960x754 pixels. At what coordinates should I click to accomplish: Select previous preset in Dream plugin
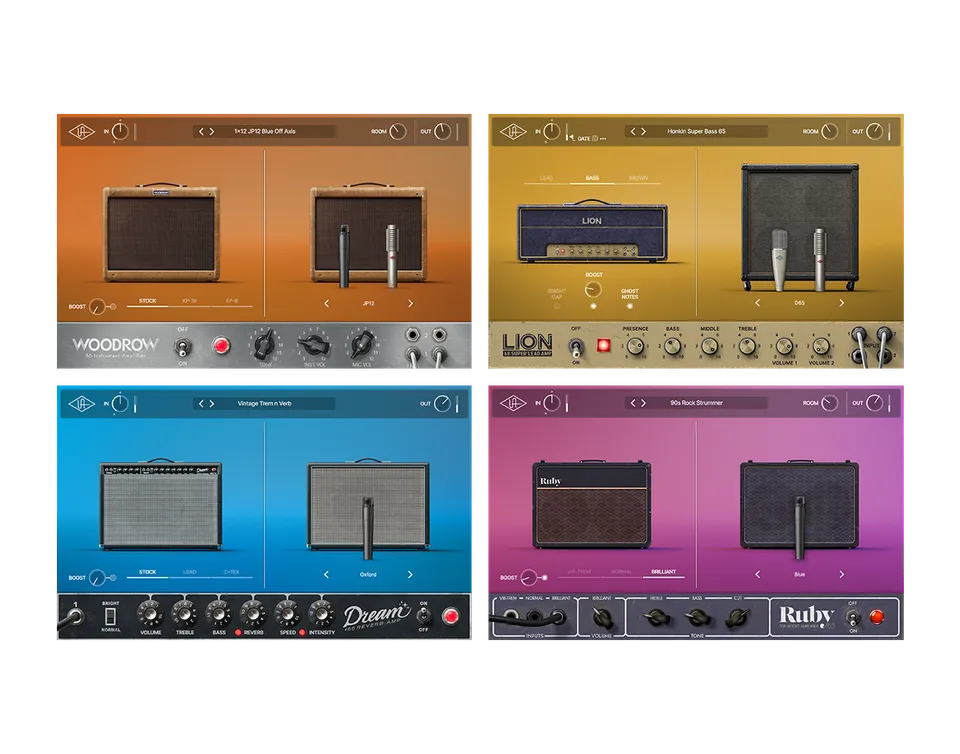(201, 403)
